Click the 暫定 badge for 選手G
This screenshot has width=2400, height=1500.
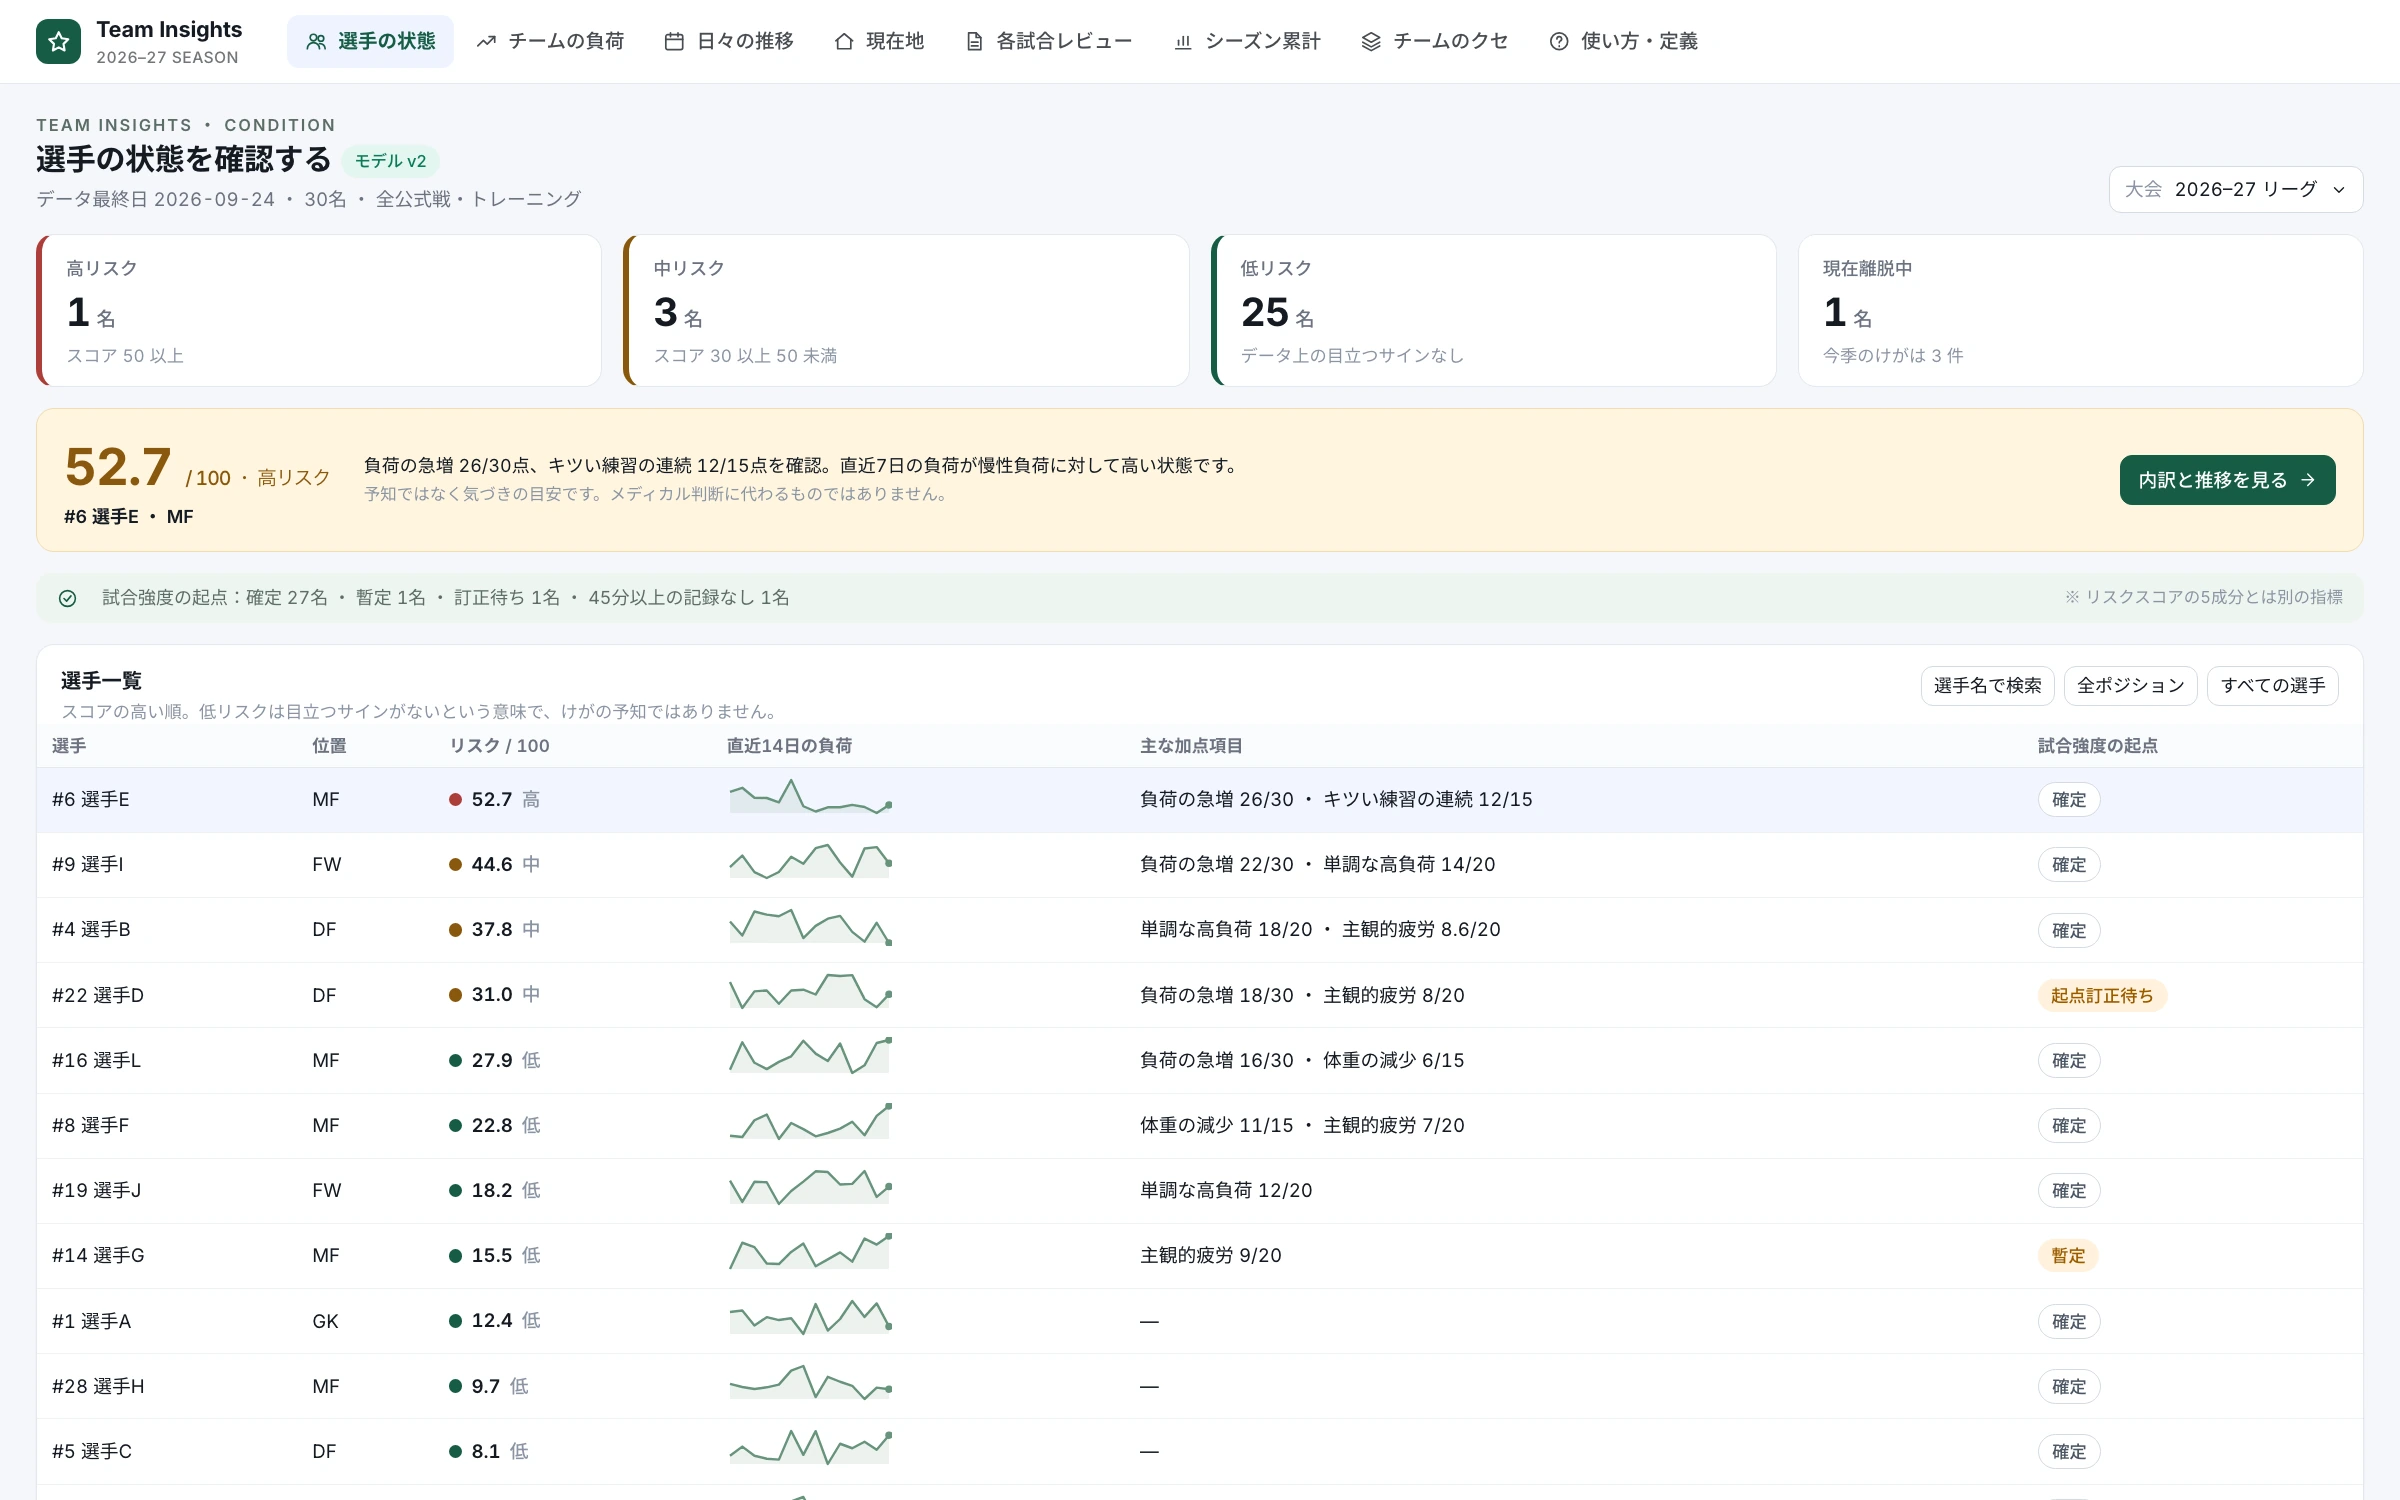coord(2068,1255)
